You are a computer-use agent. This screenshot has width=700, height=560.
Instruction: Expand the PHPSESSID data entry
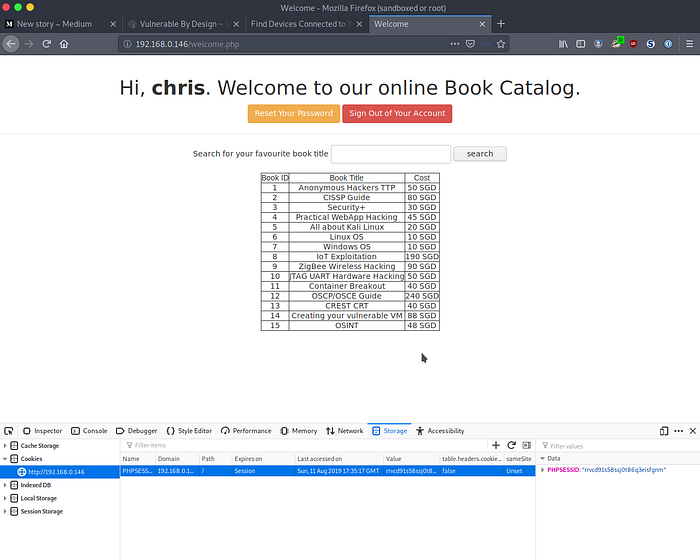point(542,470)
